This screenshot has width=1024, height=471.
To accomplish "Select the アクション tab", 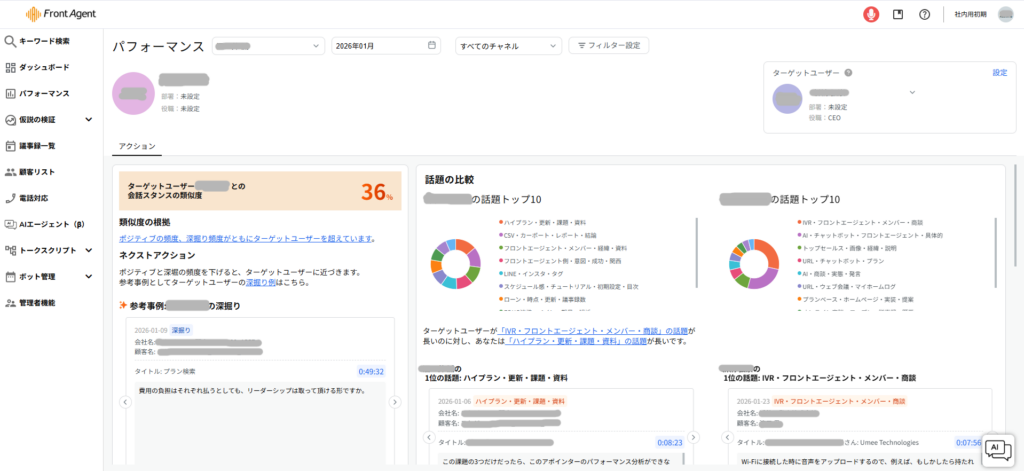I will [136, 146].
